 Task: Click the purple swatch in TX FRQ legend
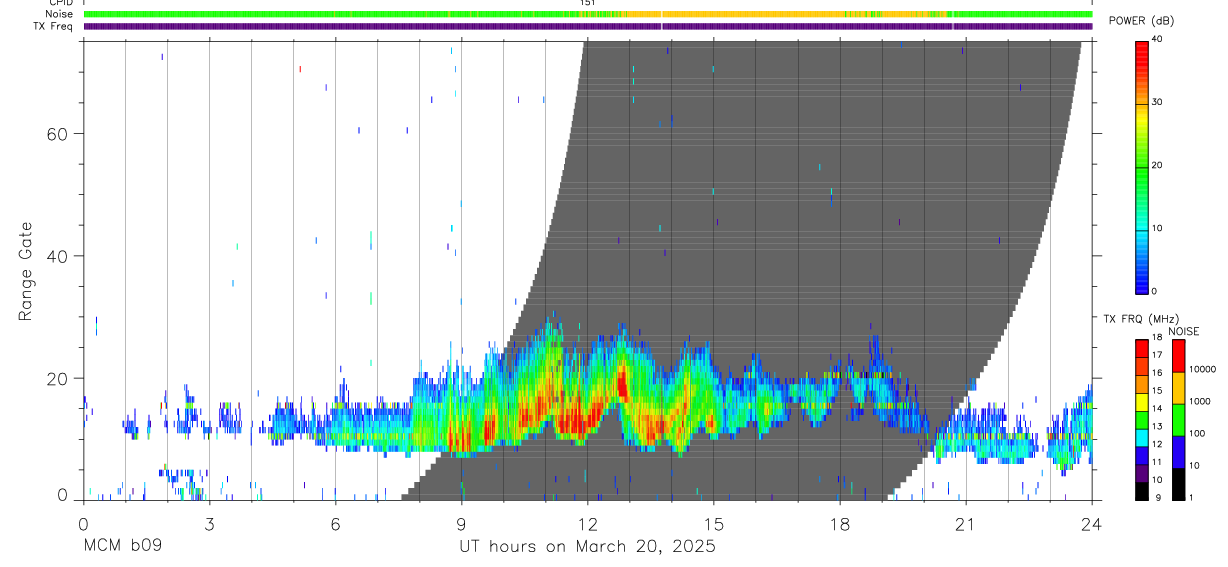tap(1141, 472)
